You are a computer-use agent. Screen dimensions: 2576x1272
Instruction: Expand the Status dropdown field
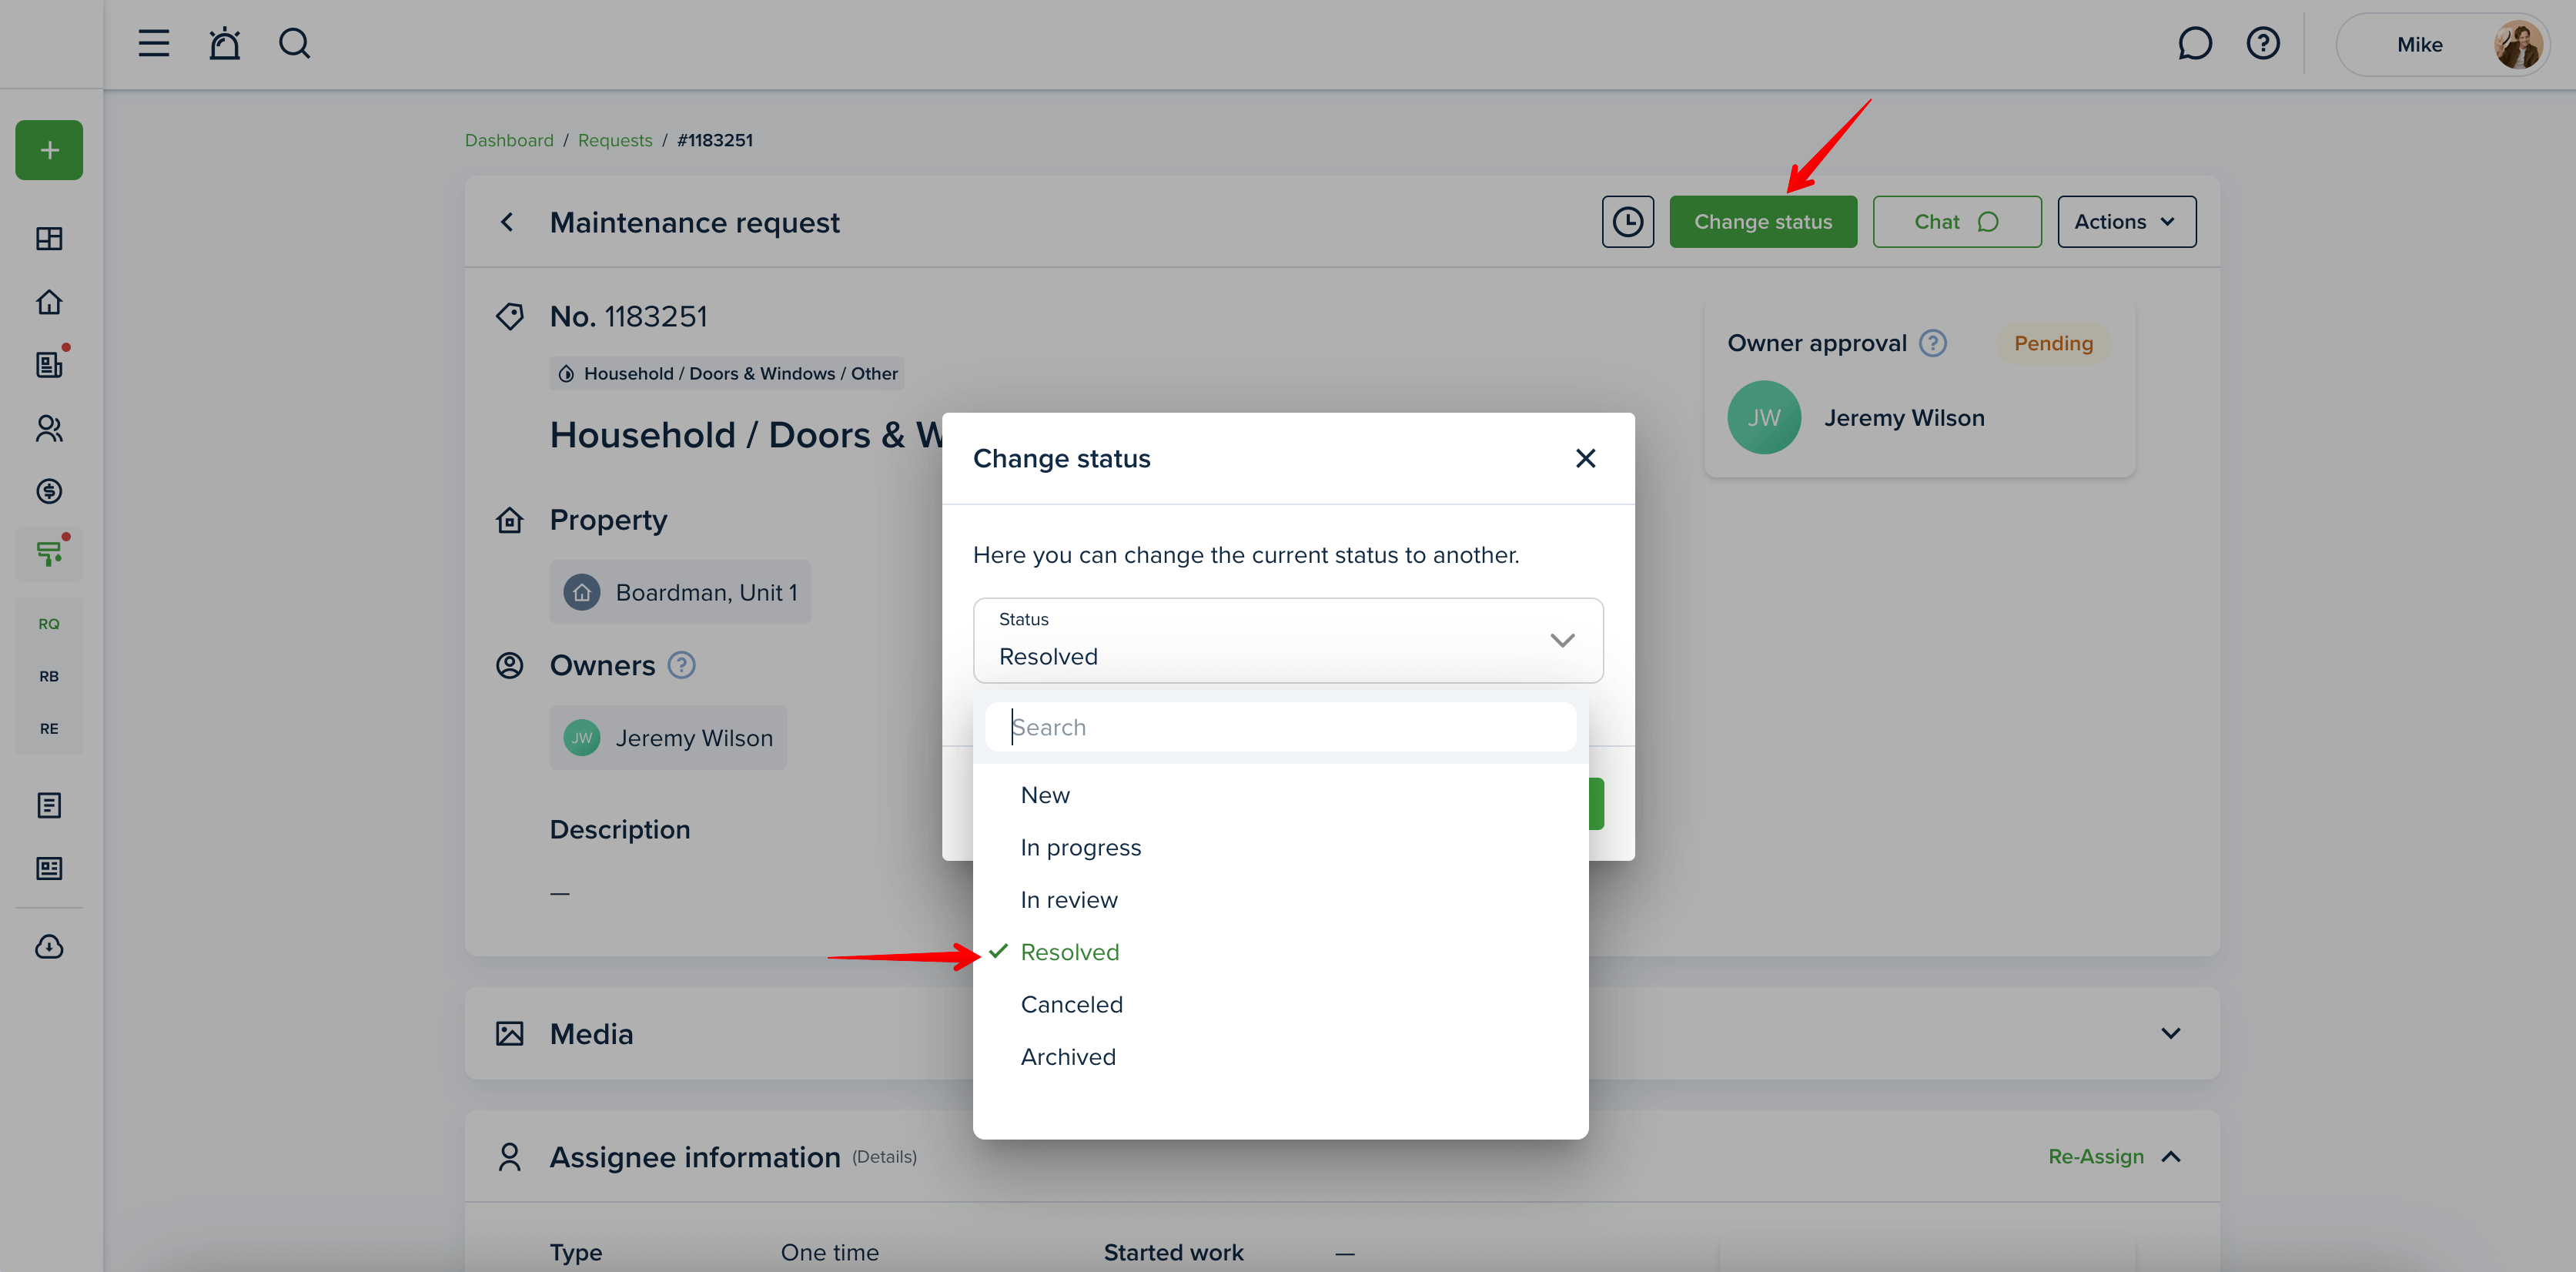(1287, 641)
